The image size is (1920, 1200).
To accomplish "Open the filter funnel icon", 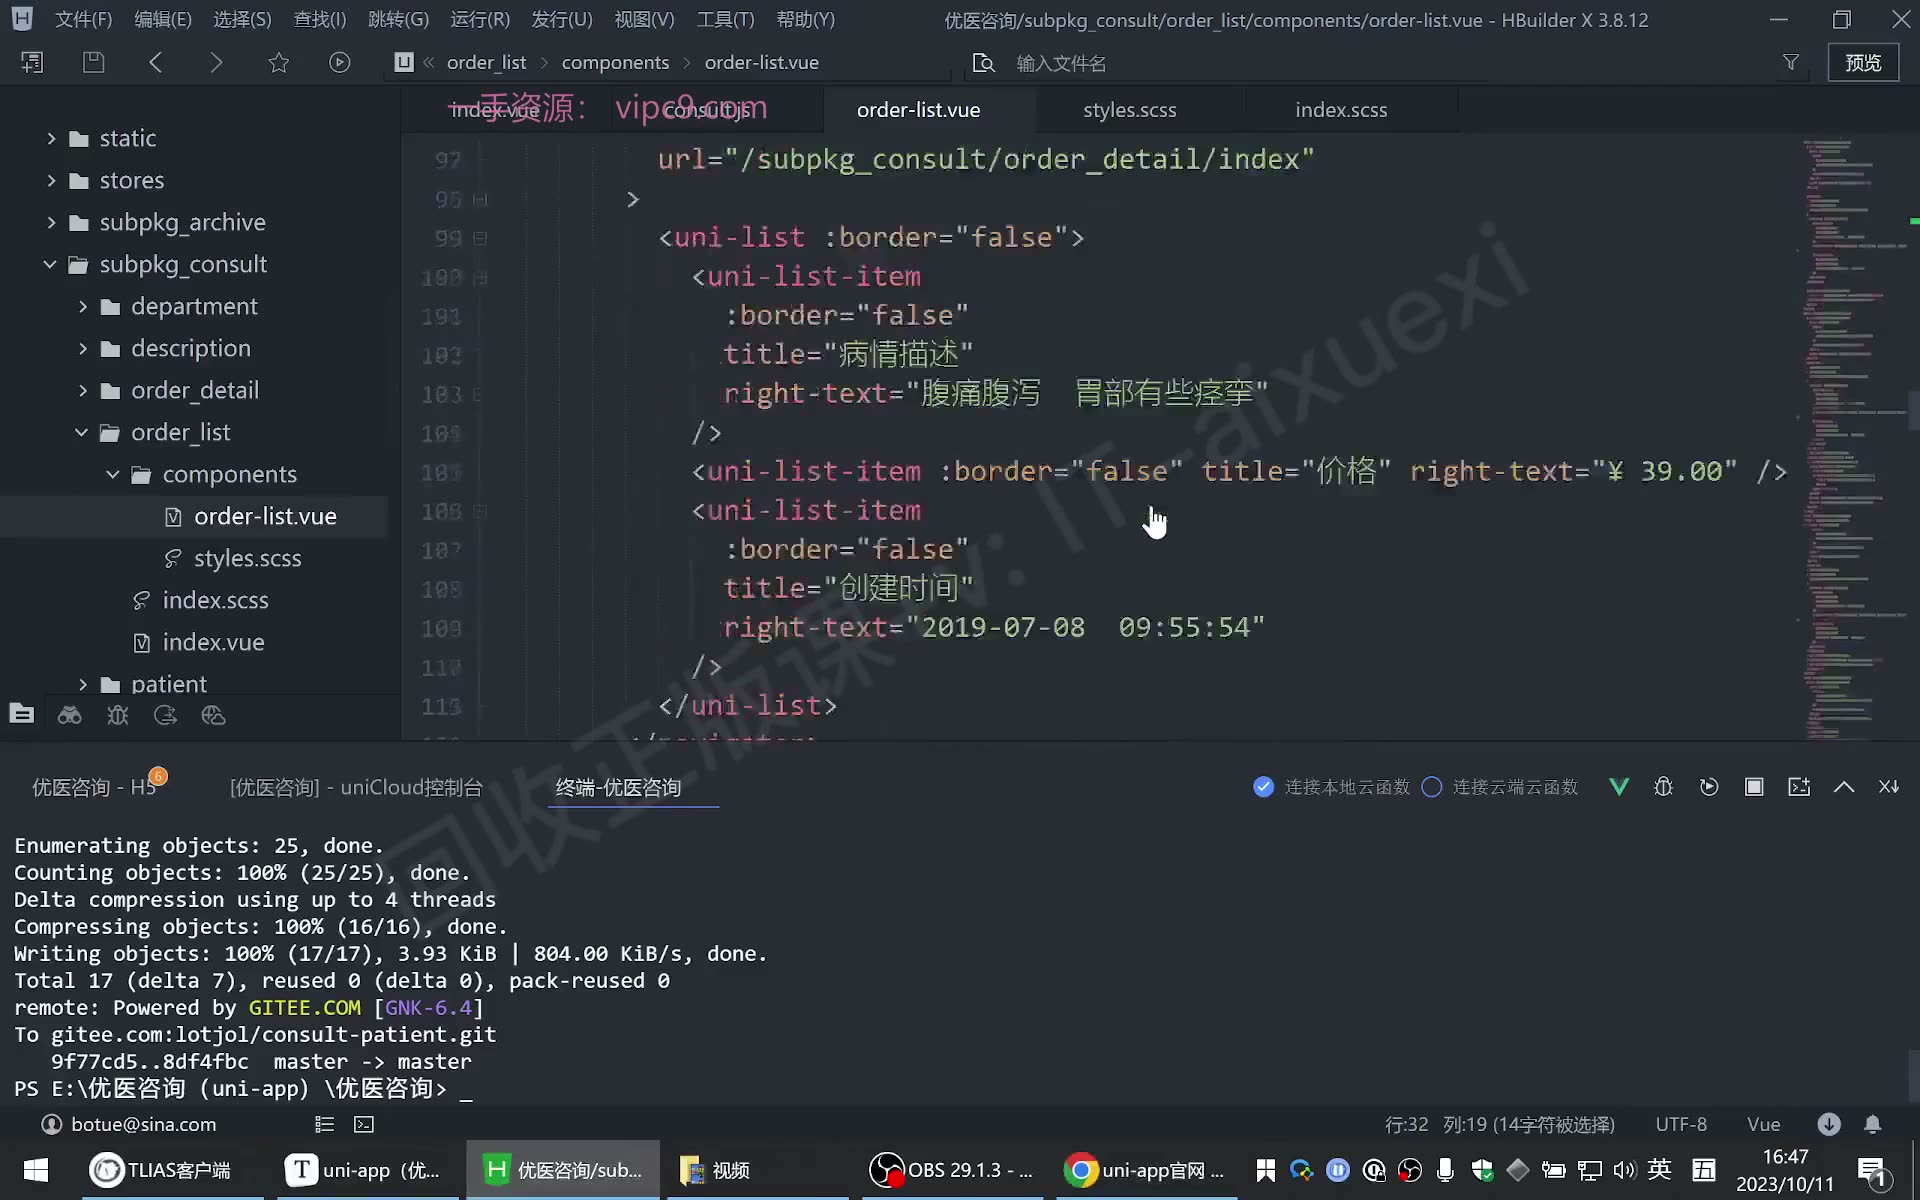I will 1791,62.
